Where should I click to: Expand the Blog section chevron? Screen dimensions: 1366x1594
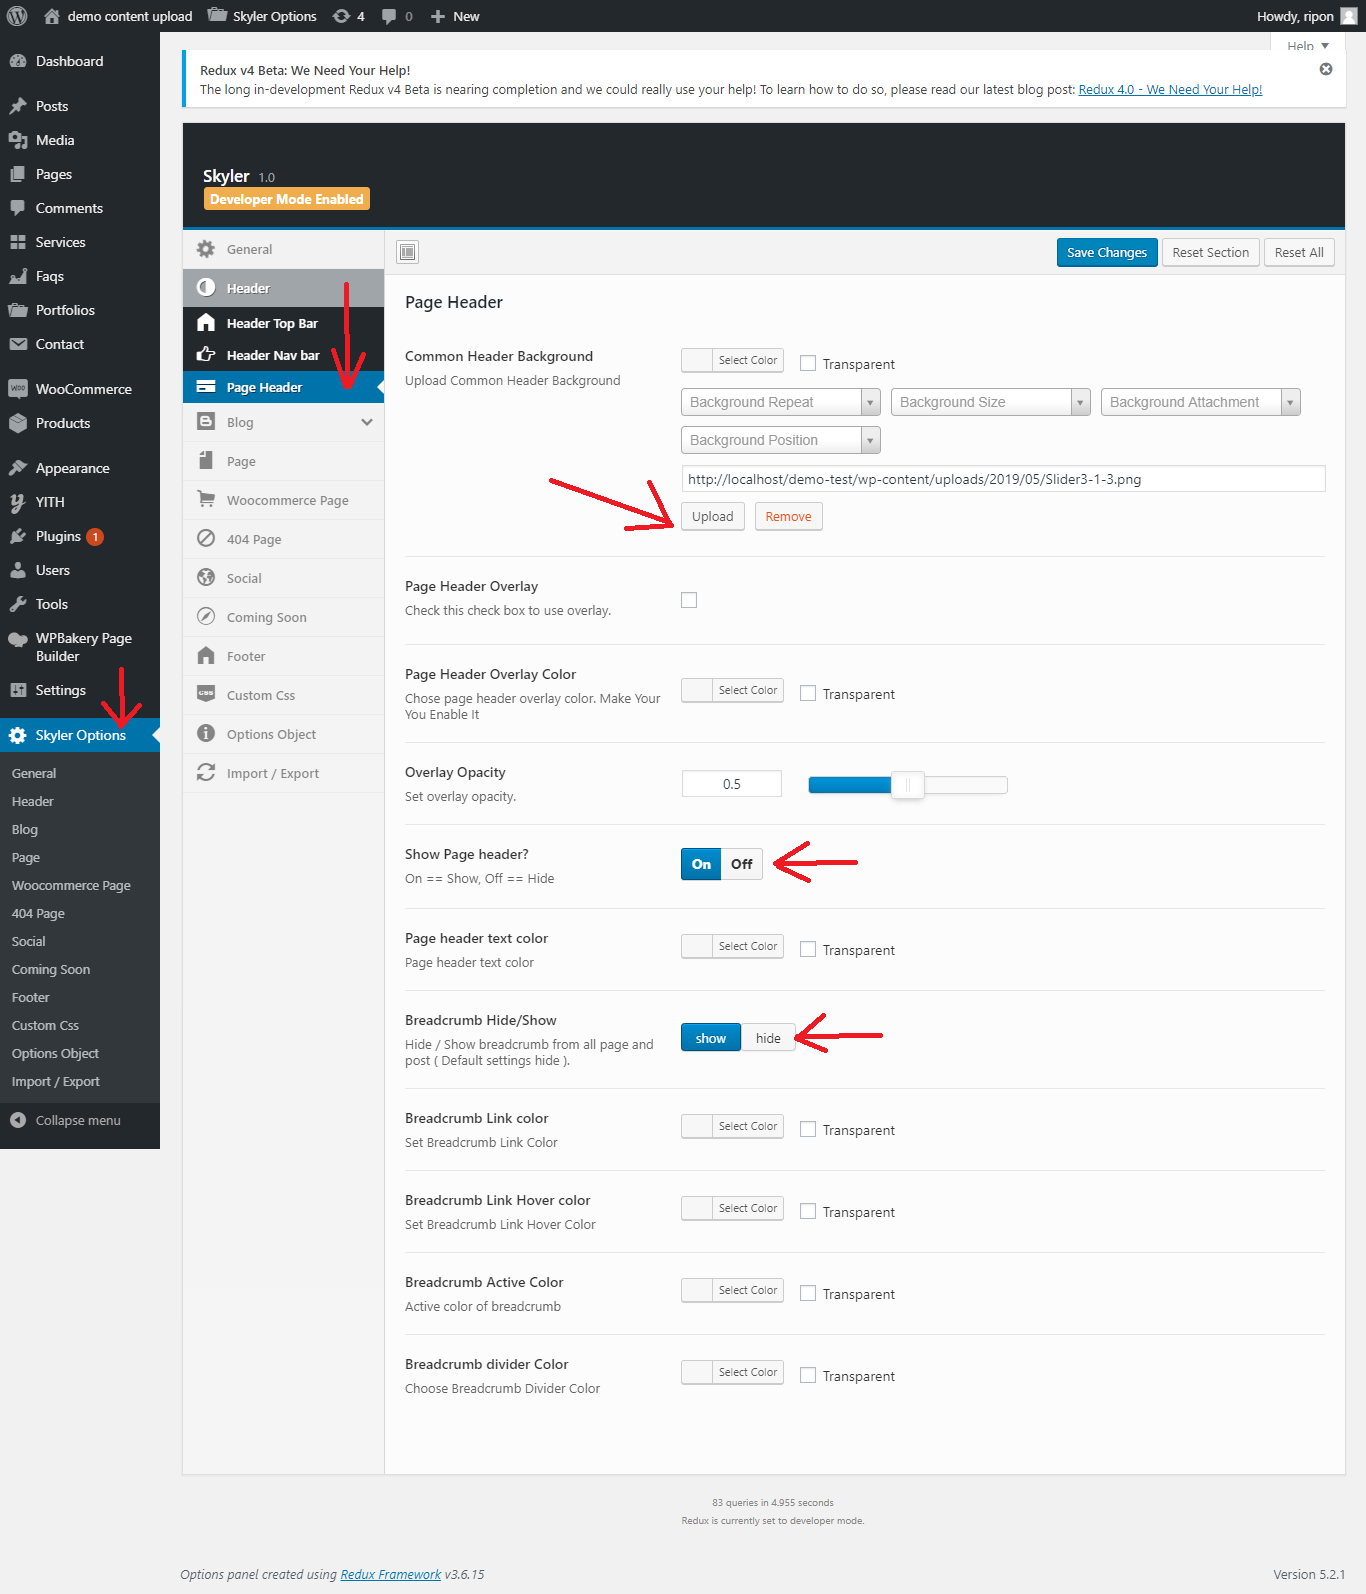(x=367, y=422)
